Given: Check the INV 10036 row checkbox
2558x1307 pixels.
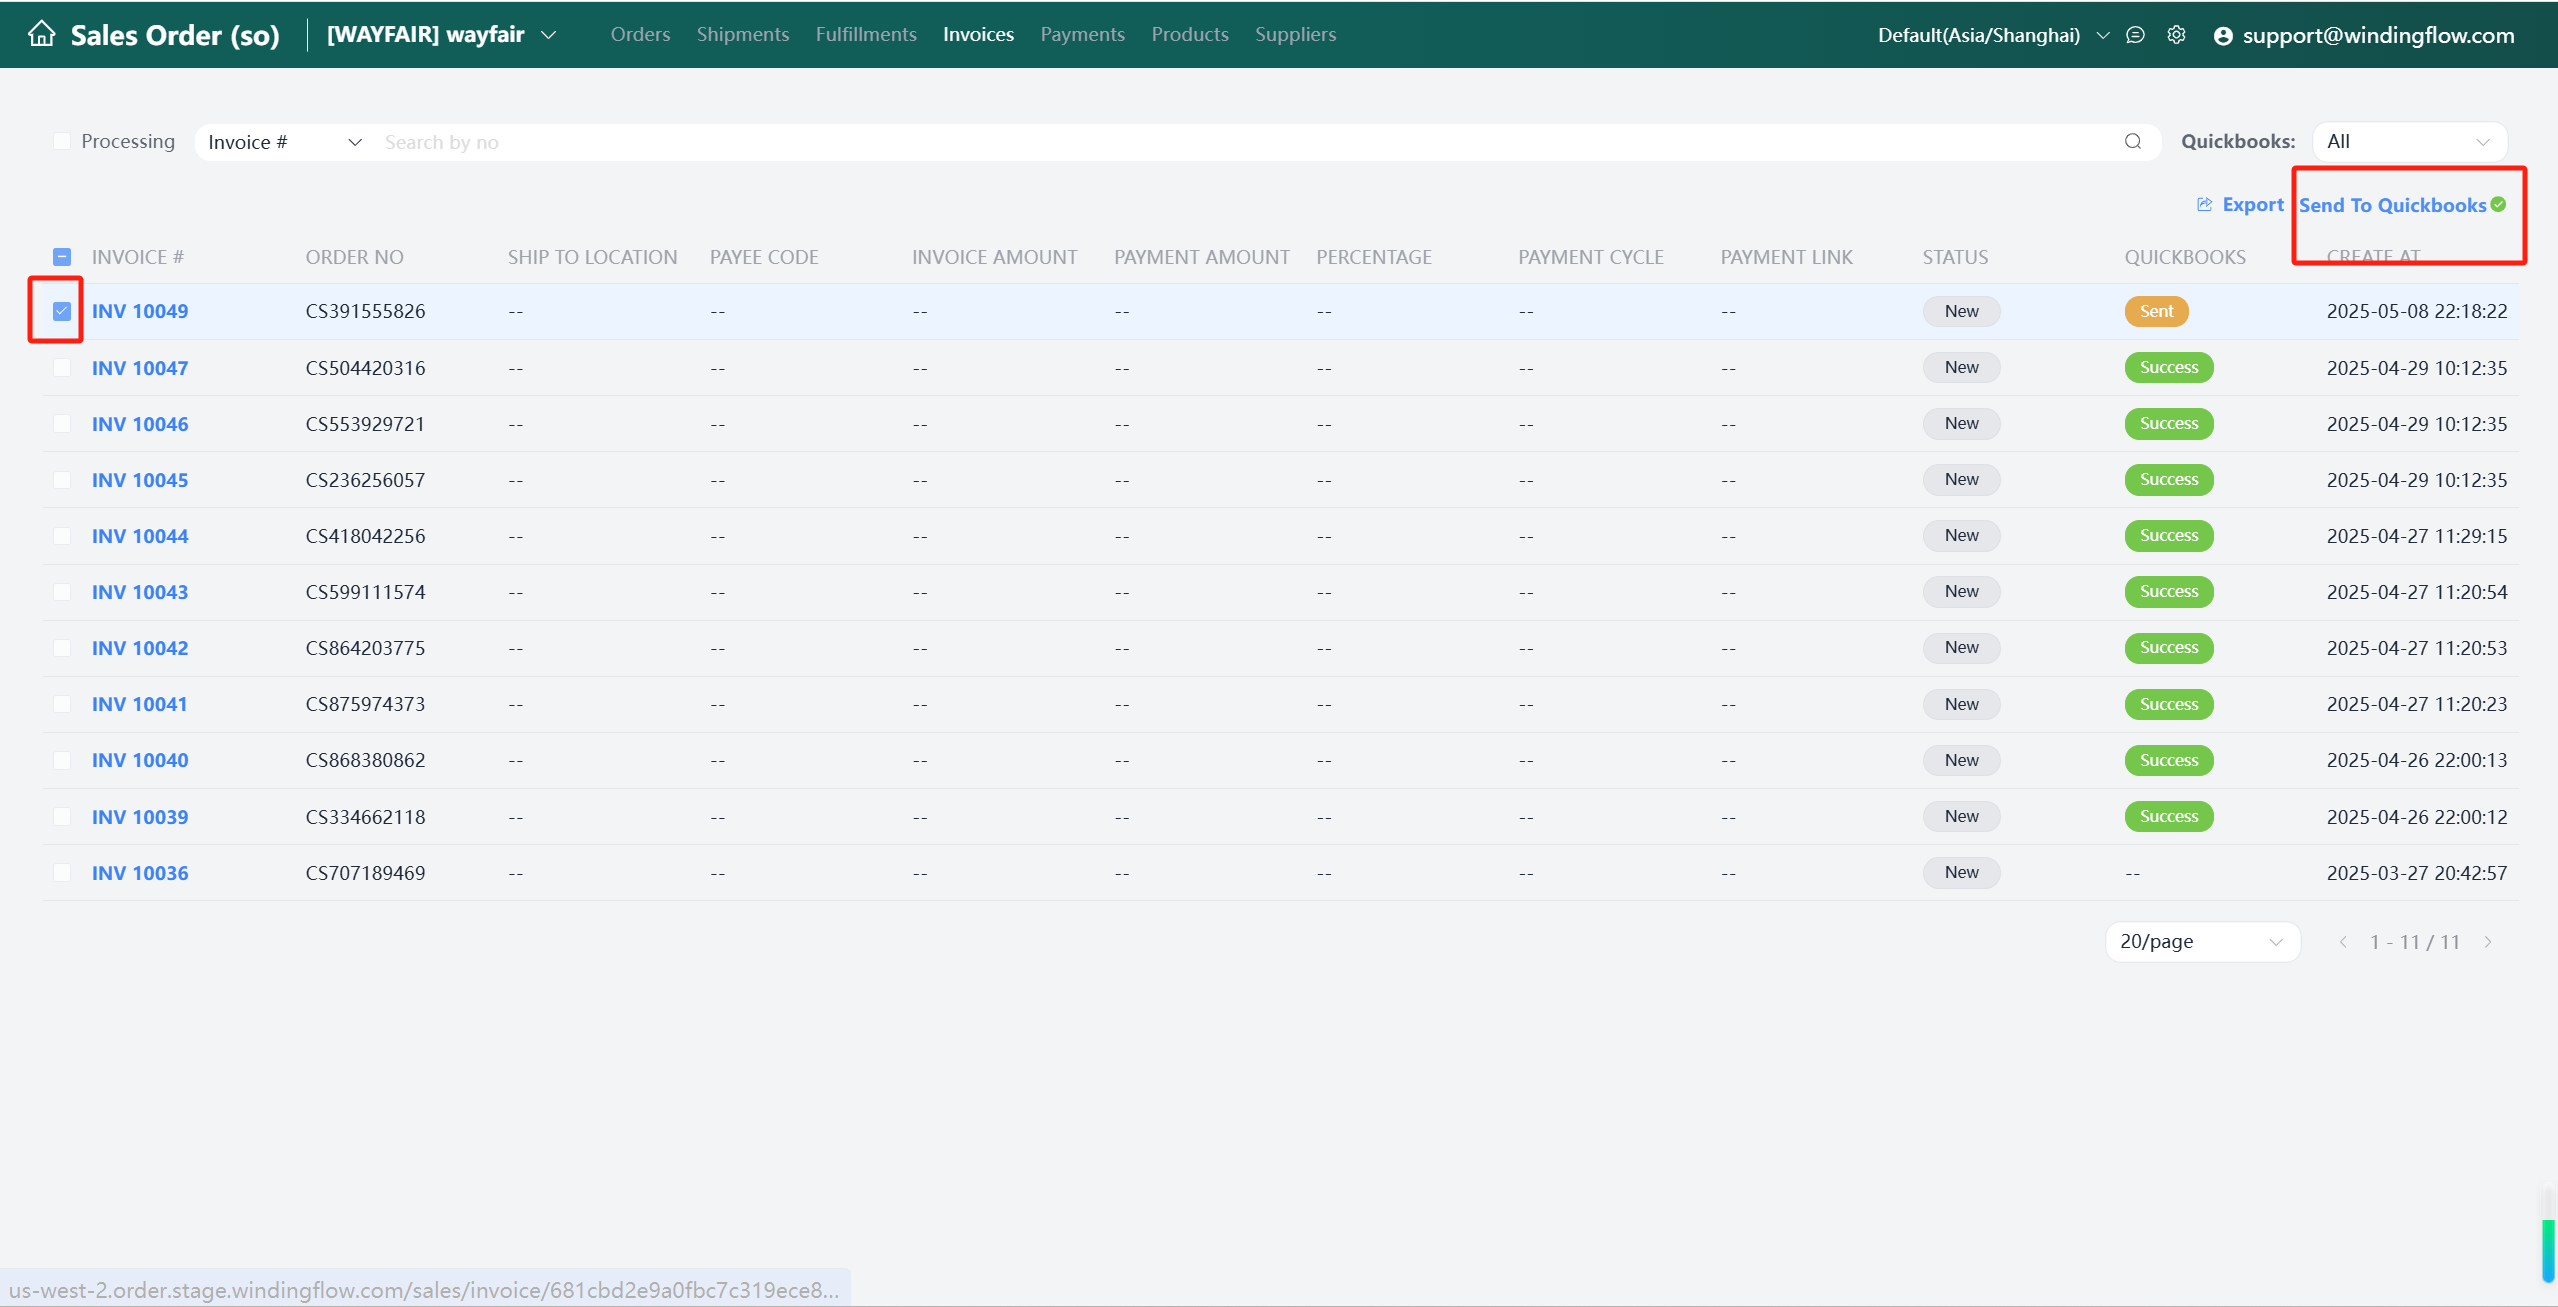Looking at the screenshot, I should coord(62,873).
